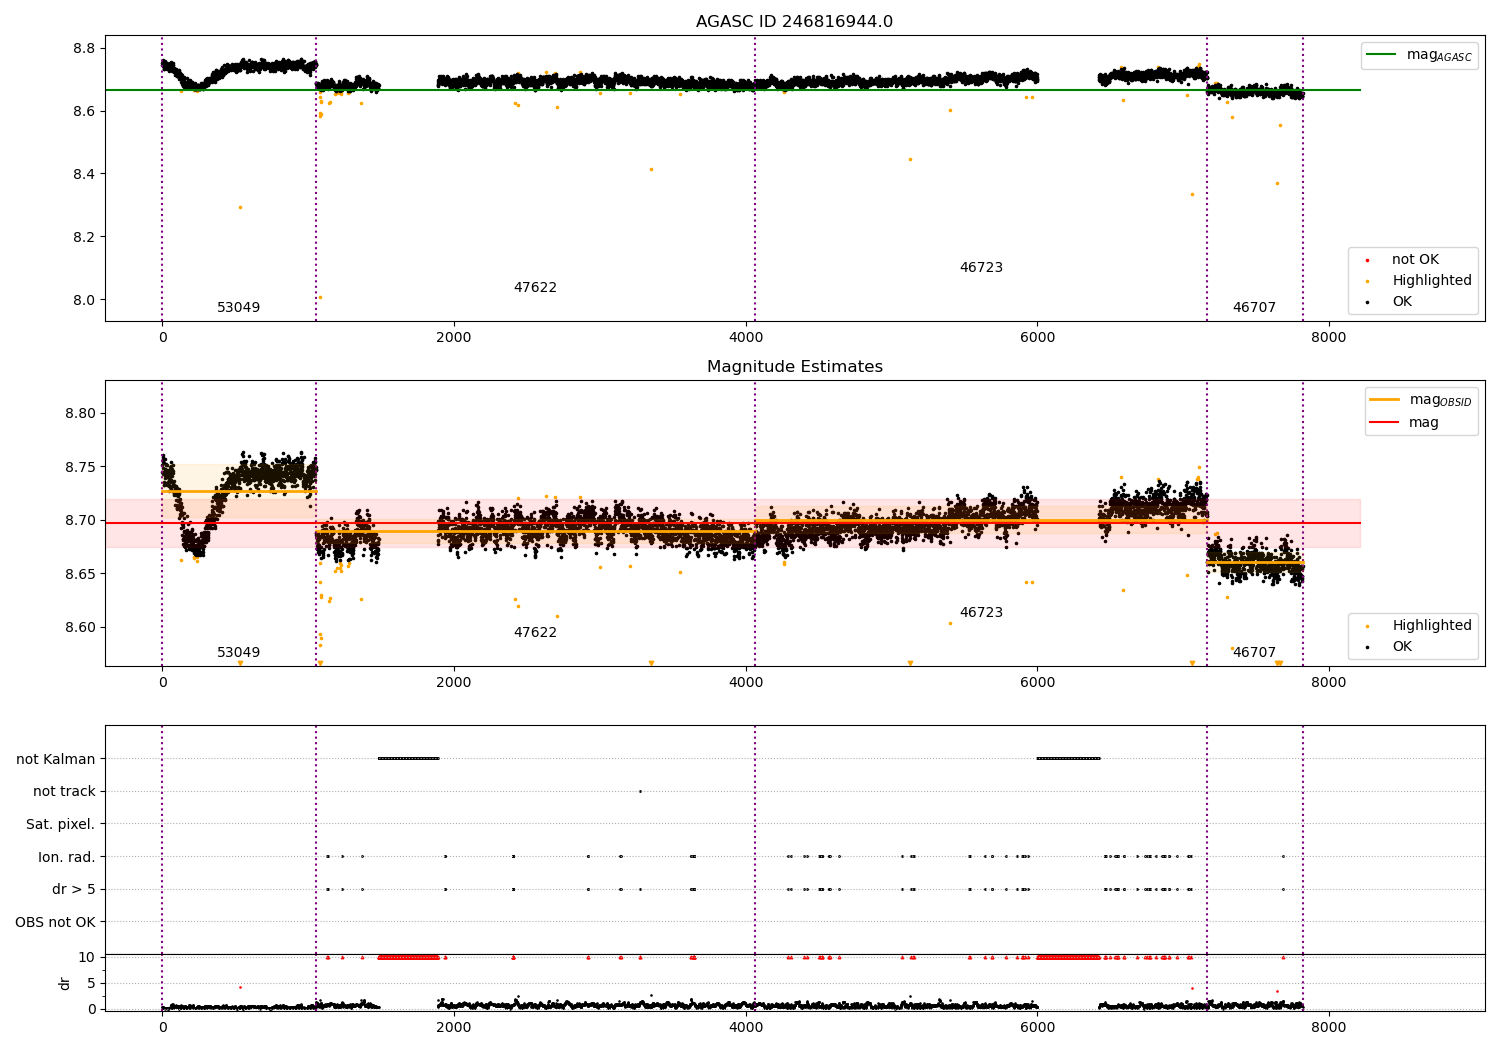The image size is (1500, 1050).
Task: Click the first 'not Kalman' bar near 1700
Action: click(x=408, y=759)
